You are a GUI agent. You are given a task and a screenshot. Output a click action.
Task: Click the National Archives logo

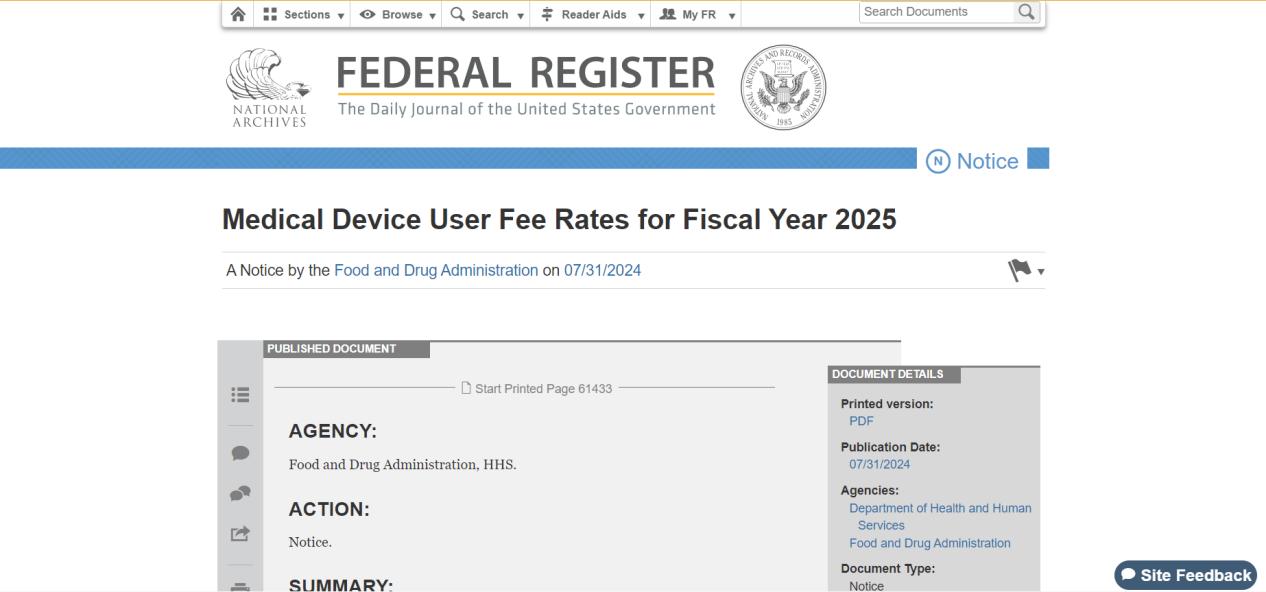pyautogui.click(x=269, y=88)
